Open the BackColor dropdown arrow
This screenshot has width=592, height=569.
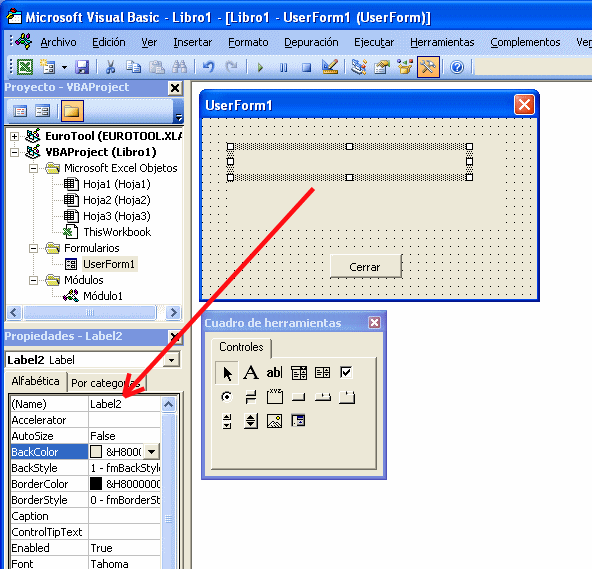(151, 452)
